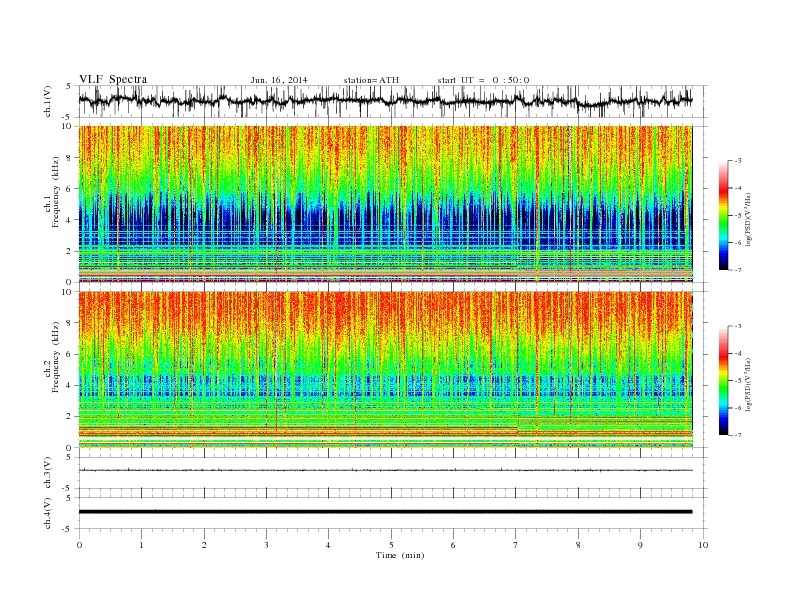Click the 'Time (min)' axis label
Image resolution: width=792 pixels, height=612 pixels.
click(400, 555)
